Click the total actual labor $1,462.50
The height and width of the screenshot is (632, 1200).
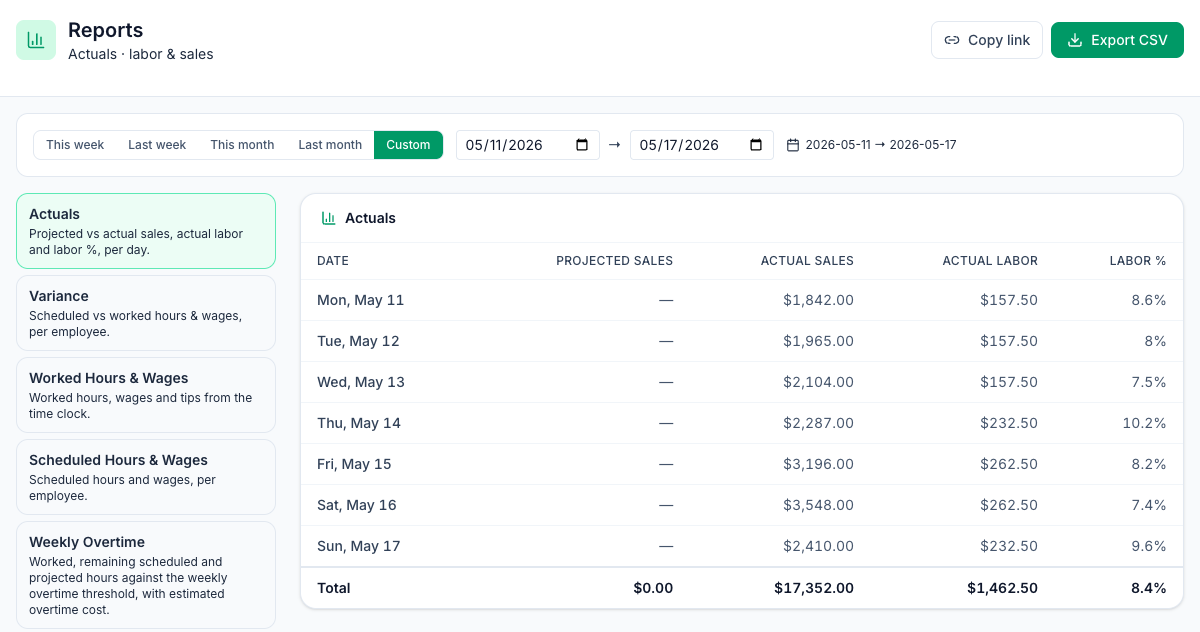pyautogui.click(x=1002, y=588)
